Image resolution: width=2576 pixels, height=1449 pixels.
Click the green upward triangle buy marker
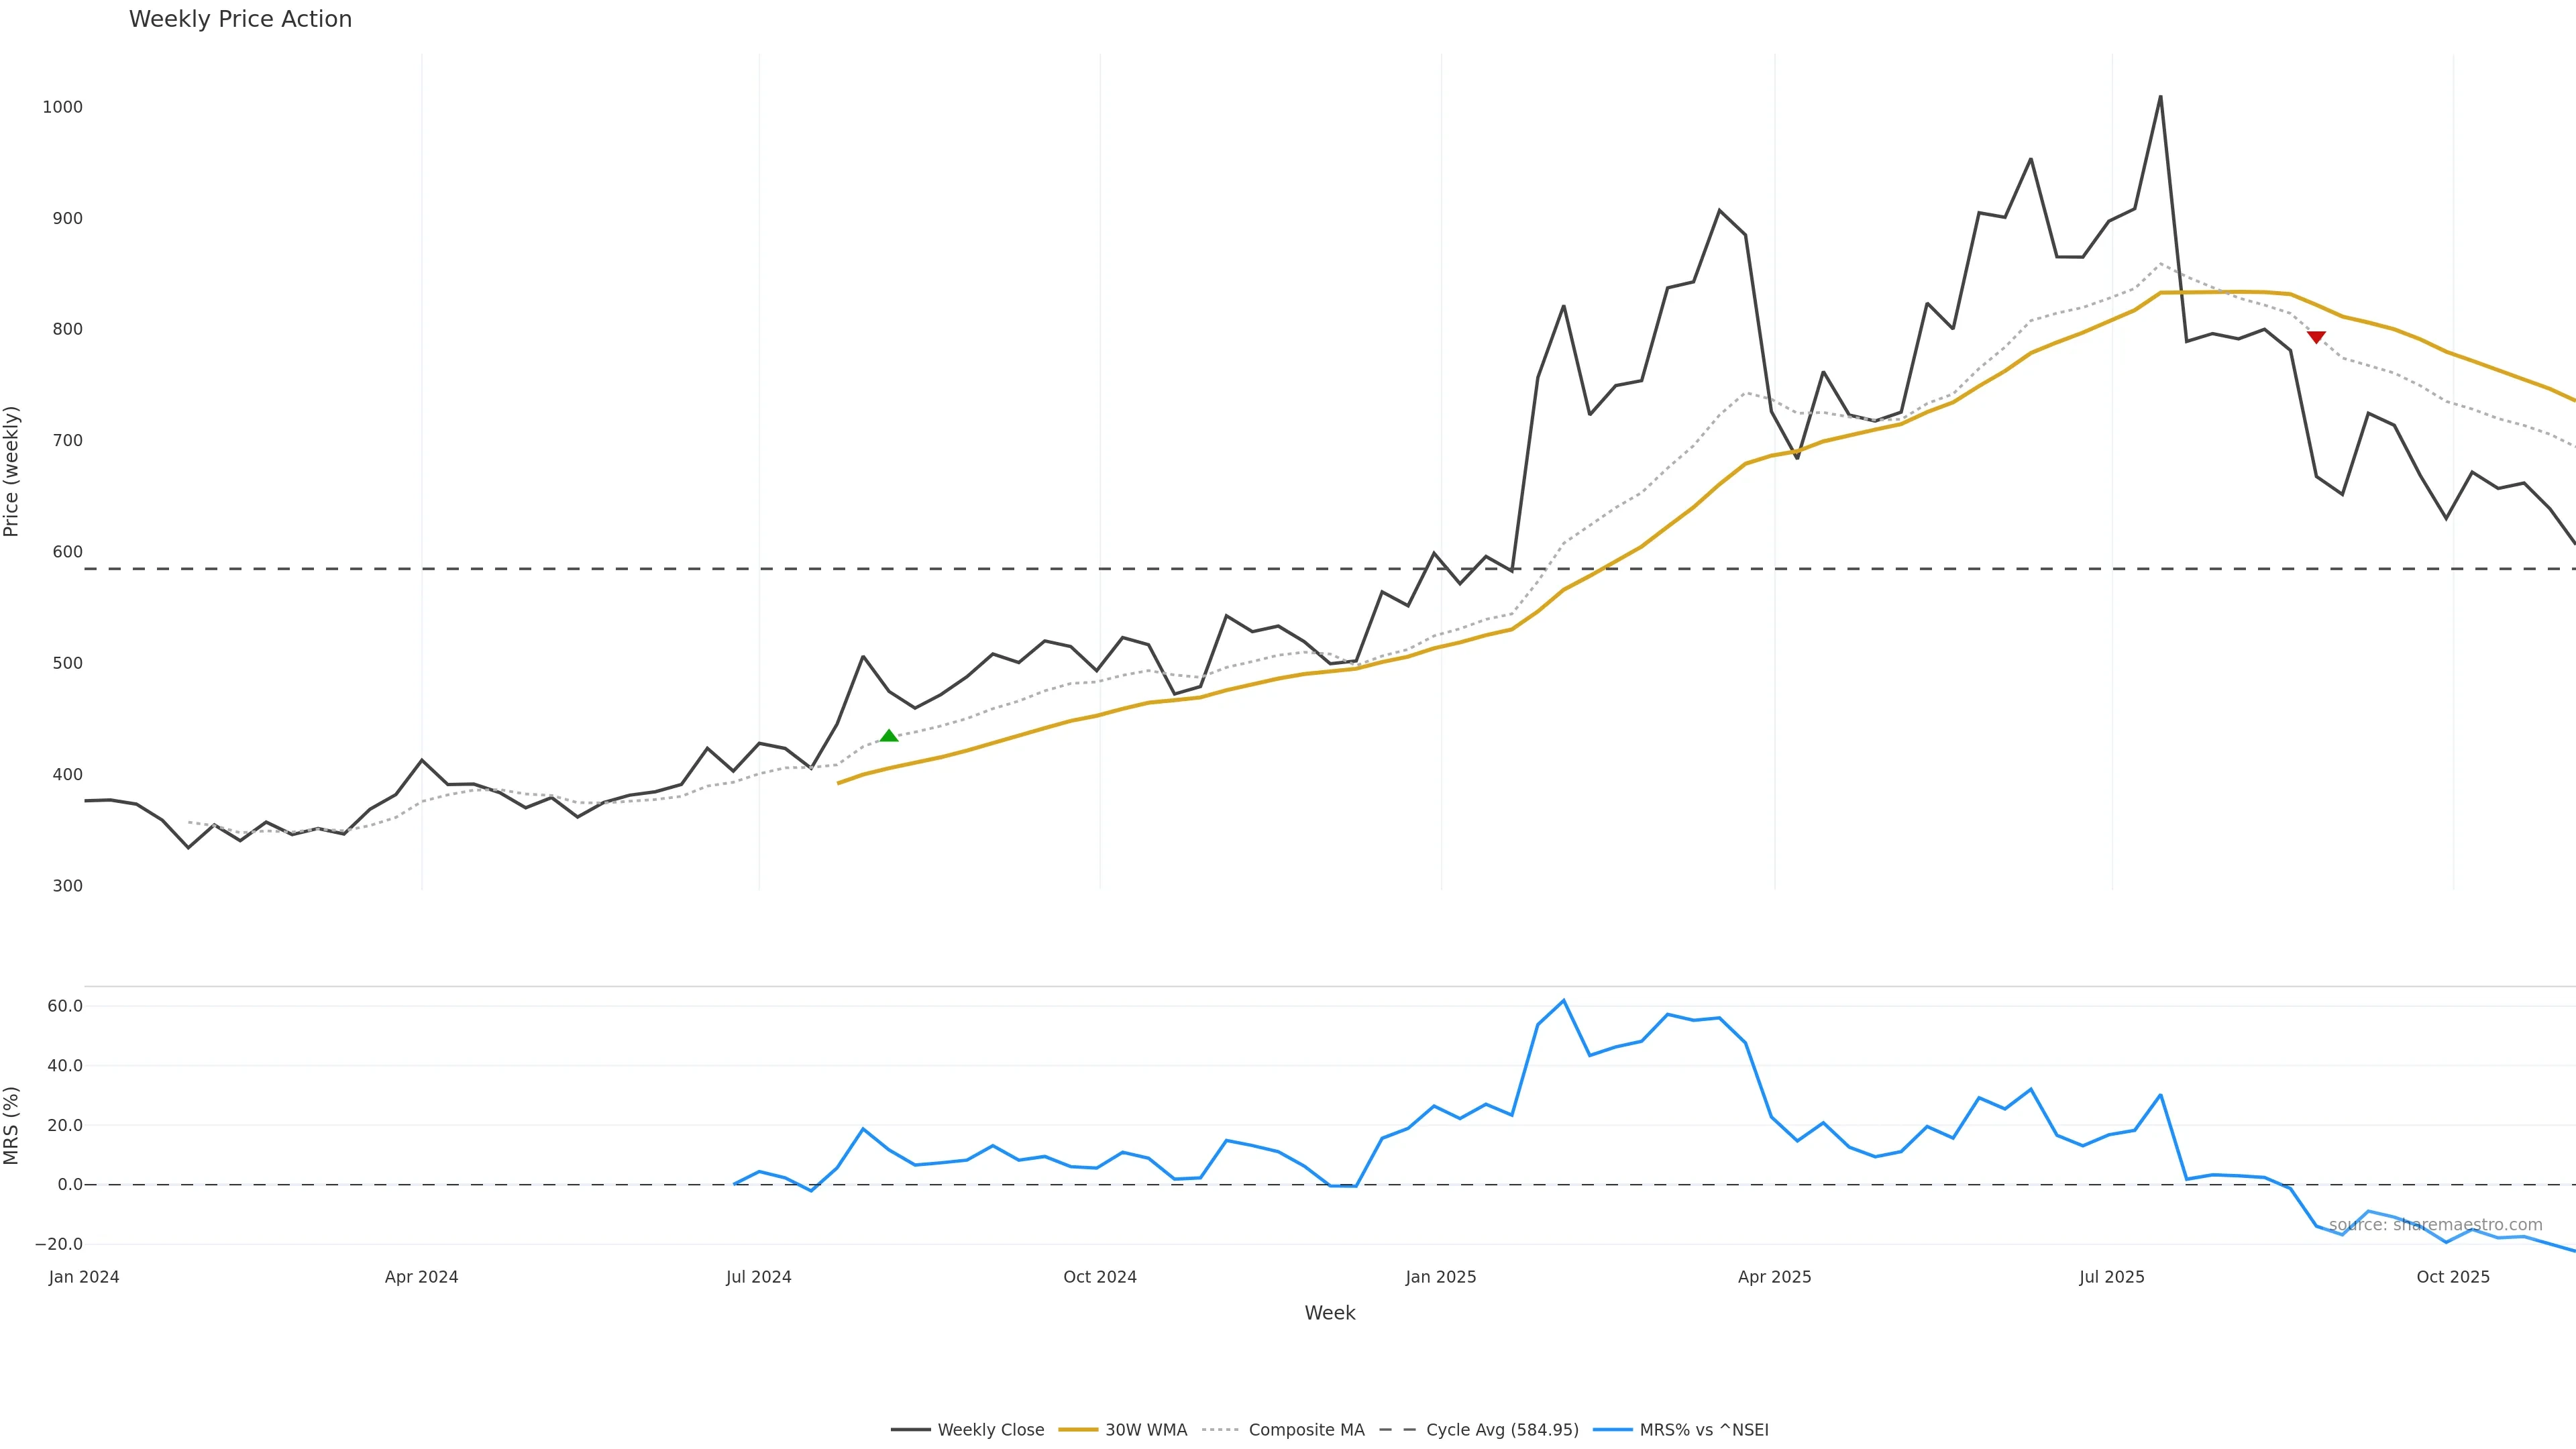click(x=889, y=736)
